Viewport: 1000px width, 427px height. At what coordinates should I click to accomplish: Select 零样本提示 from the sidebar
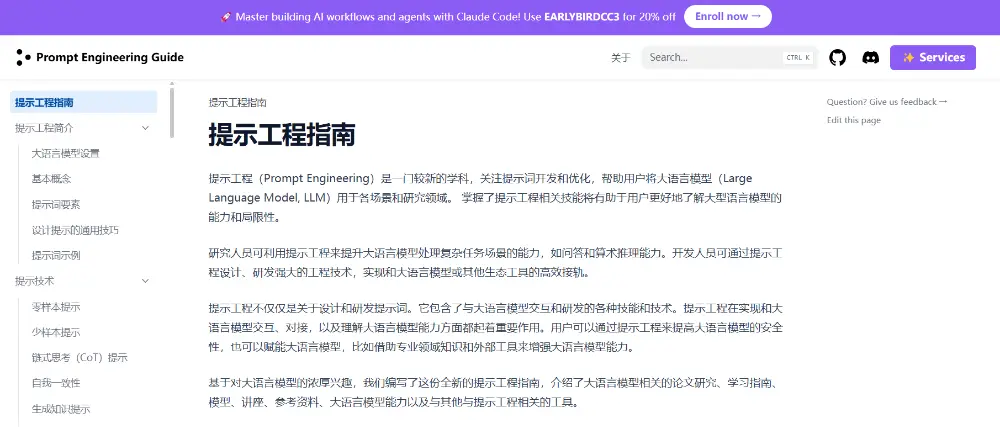tap(56, 307)
